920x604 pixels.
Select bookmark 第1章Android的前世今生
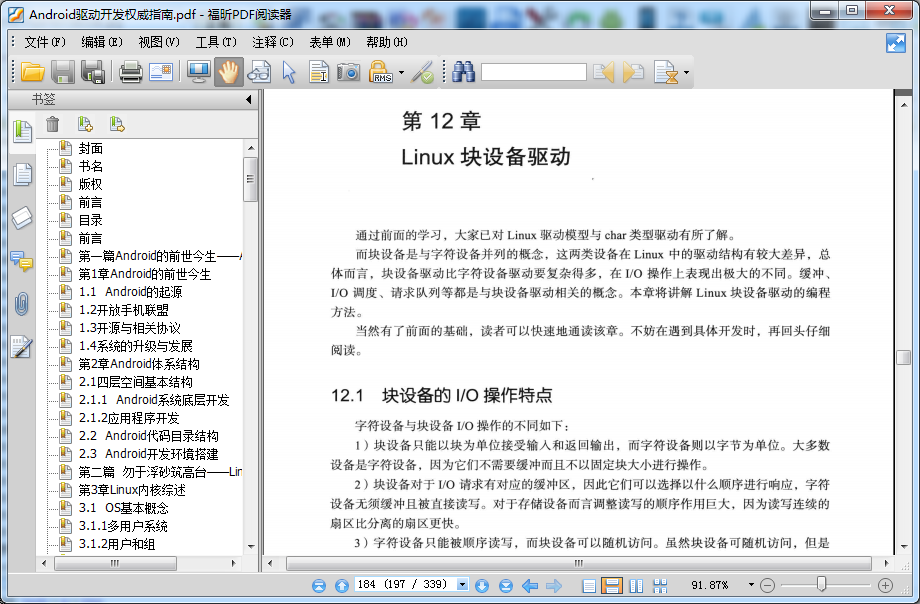[145, 274]
